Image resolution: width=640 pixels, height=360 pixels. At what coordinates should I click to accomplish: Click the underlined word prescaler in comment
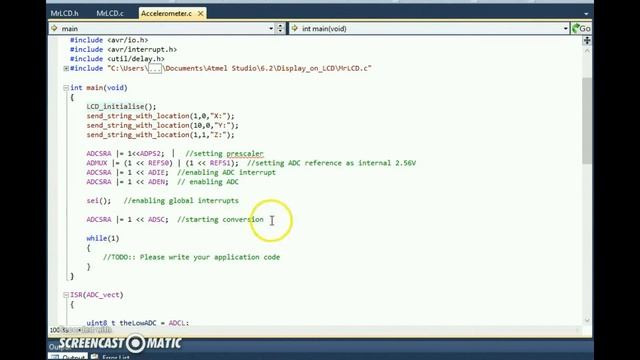(x=245, y=153)
